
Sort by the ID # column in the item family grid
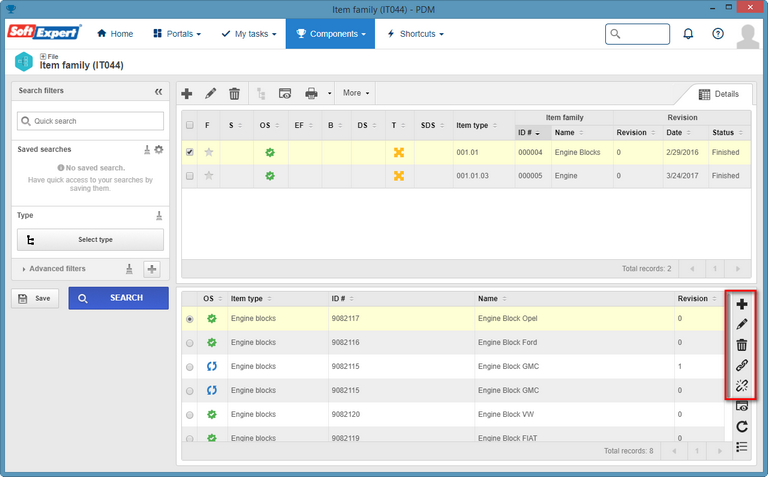(529, 133)
